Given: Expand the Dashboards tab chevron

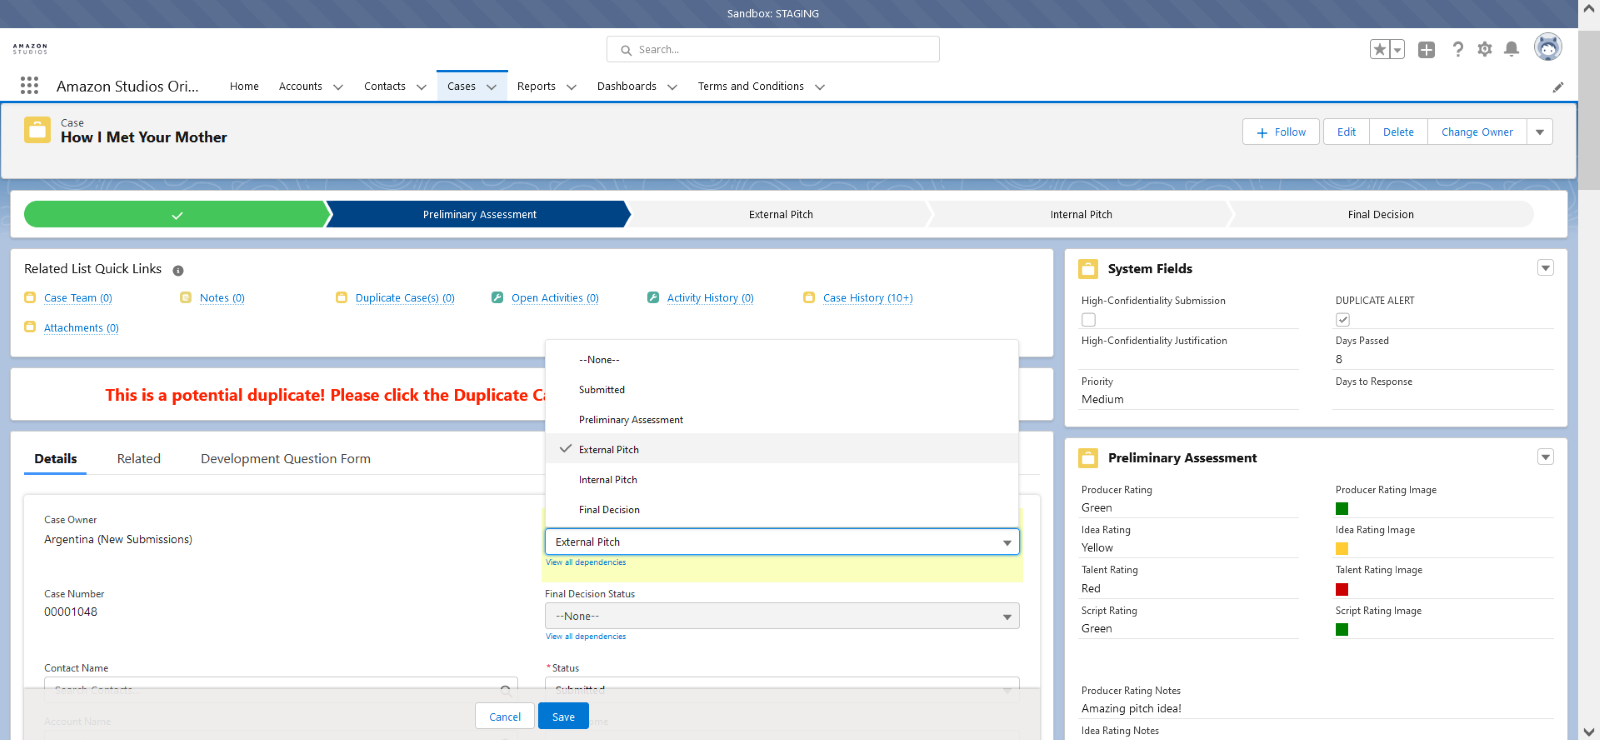Looking at the screenshot, I should point(672,87).
